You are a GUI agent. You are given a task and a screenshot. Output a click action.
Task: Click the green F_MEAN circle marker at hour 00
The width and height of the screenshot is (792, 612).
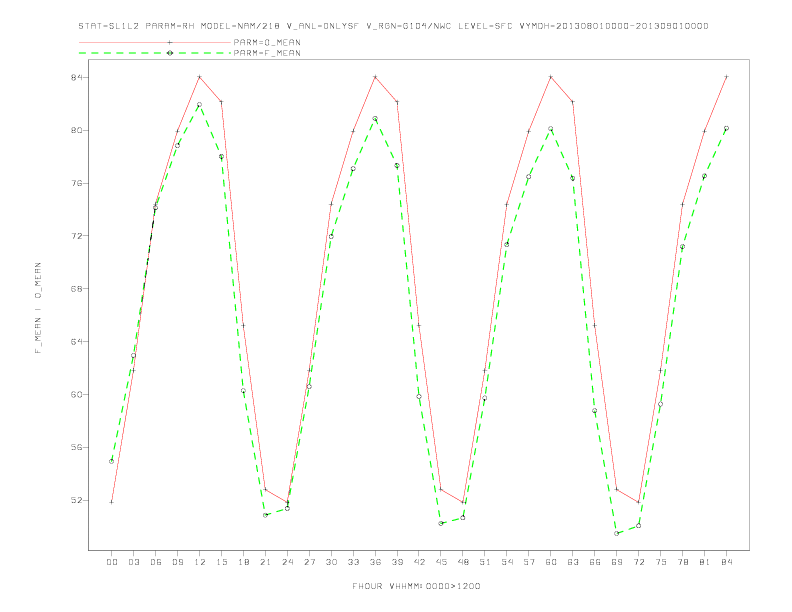[x=112, y=461]
